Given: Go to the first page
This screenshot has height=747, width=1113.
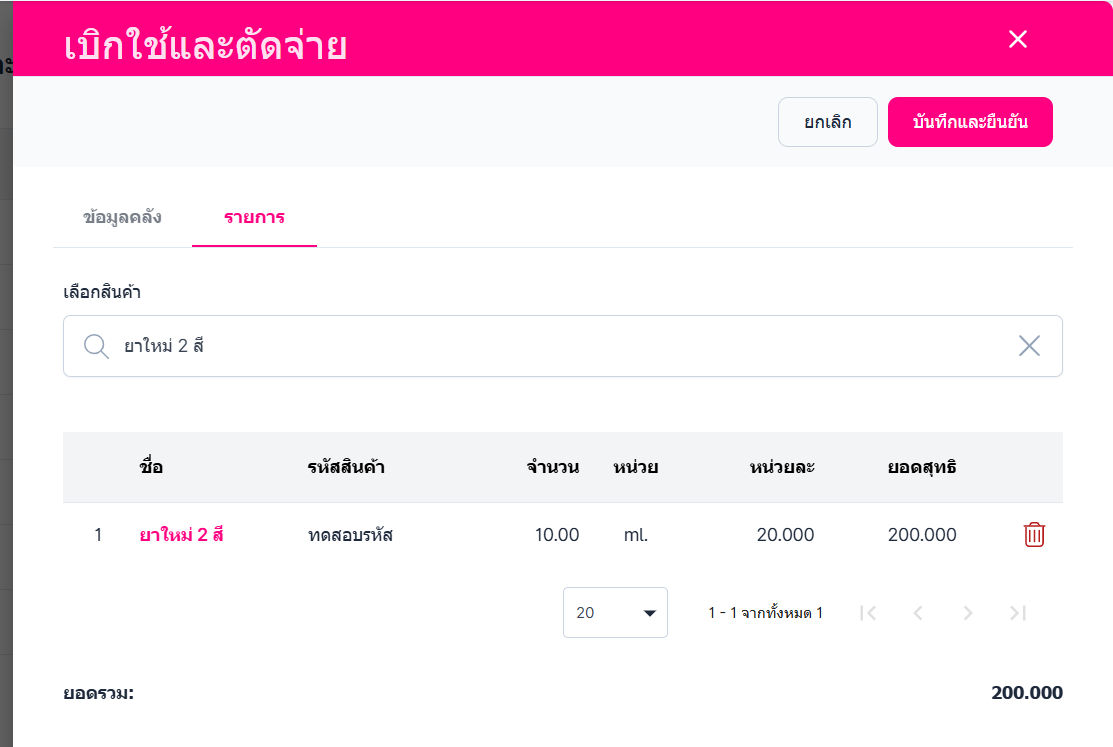Looking at the screenshot, I should point(867,613).
